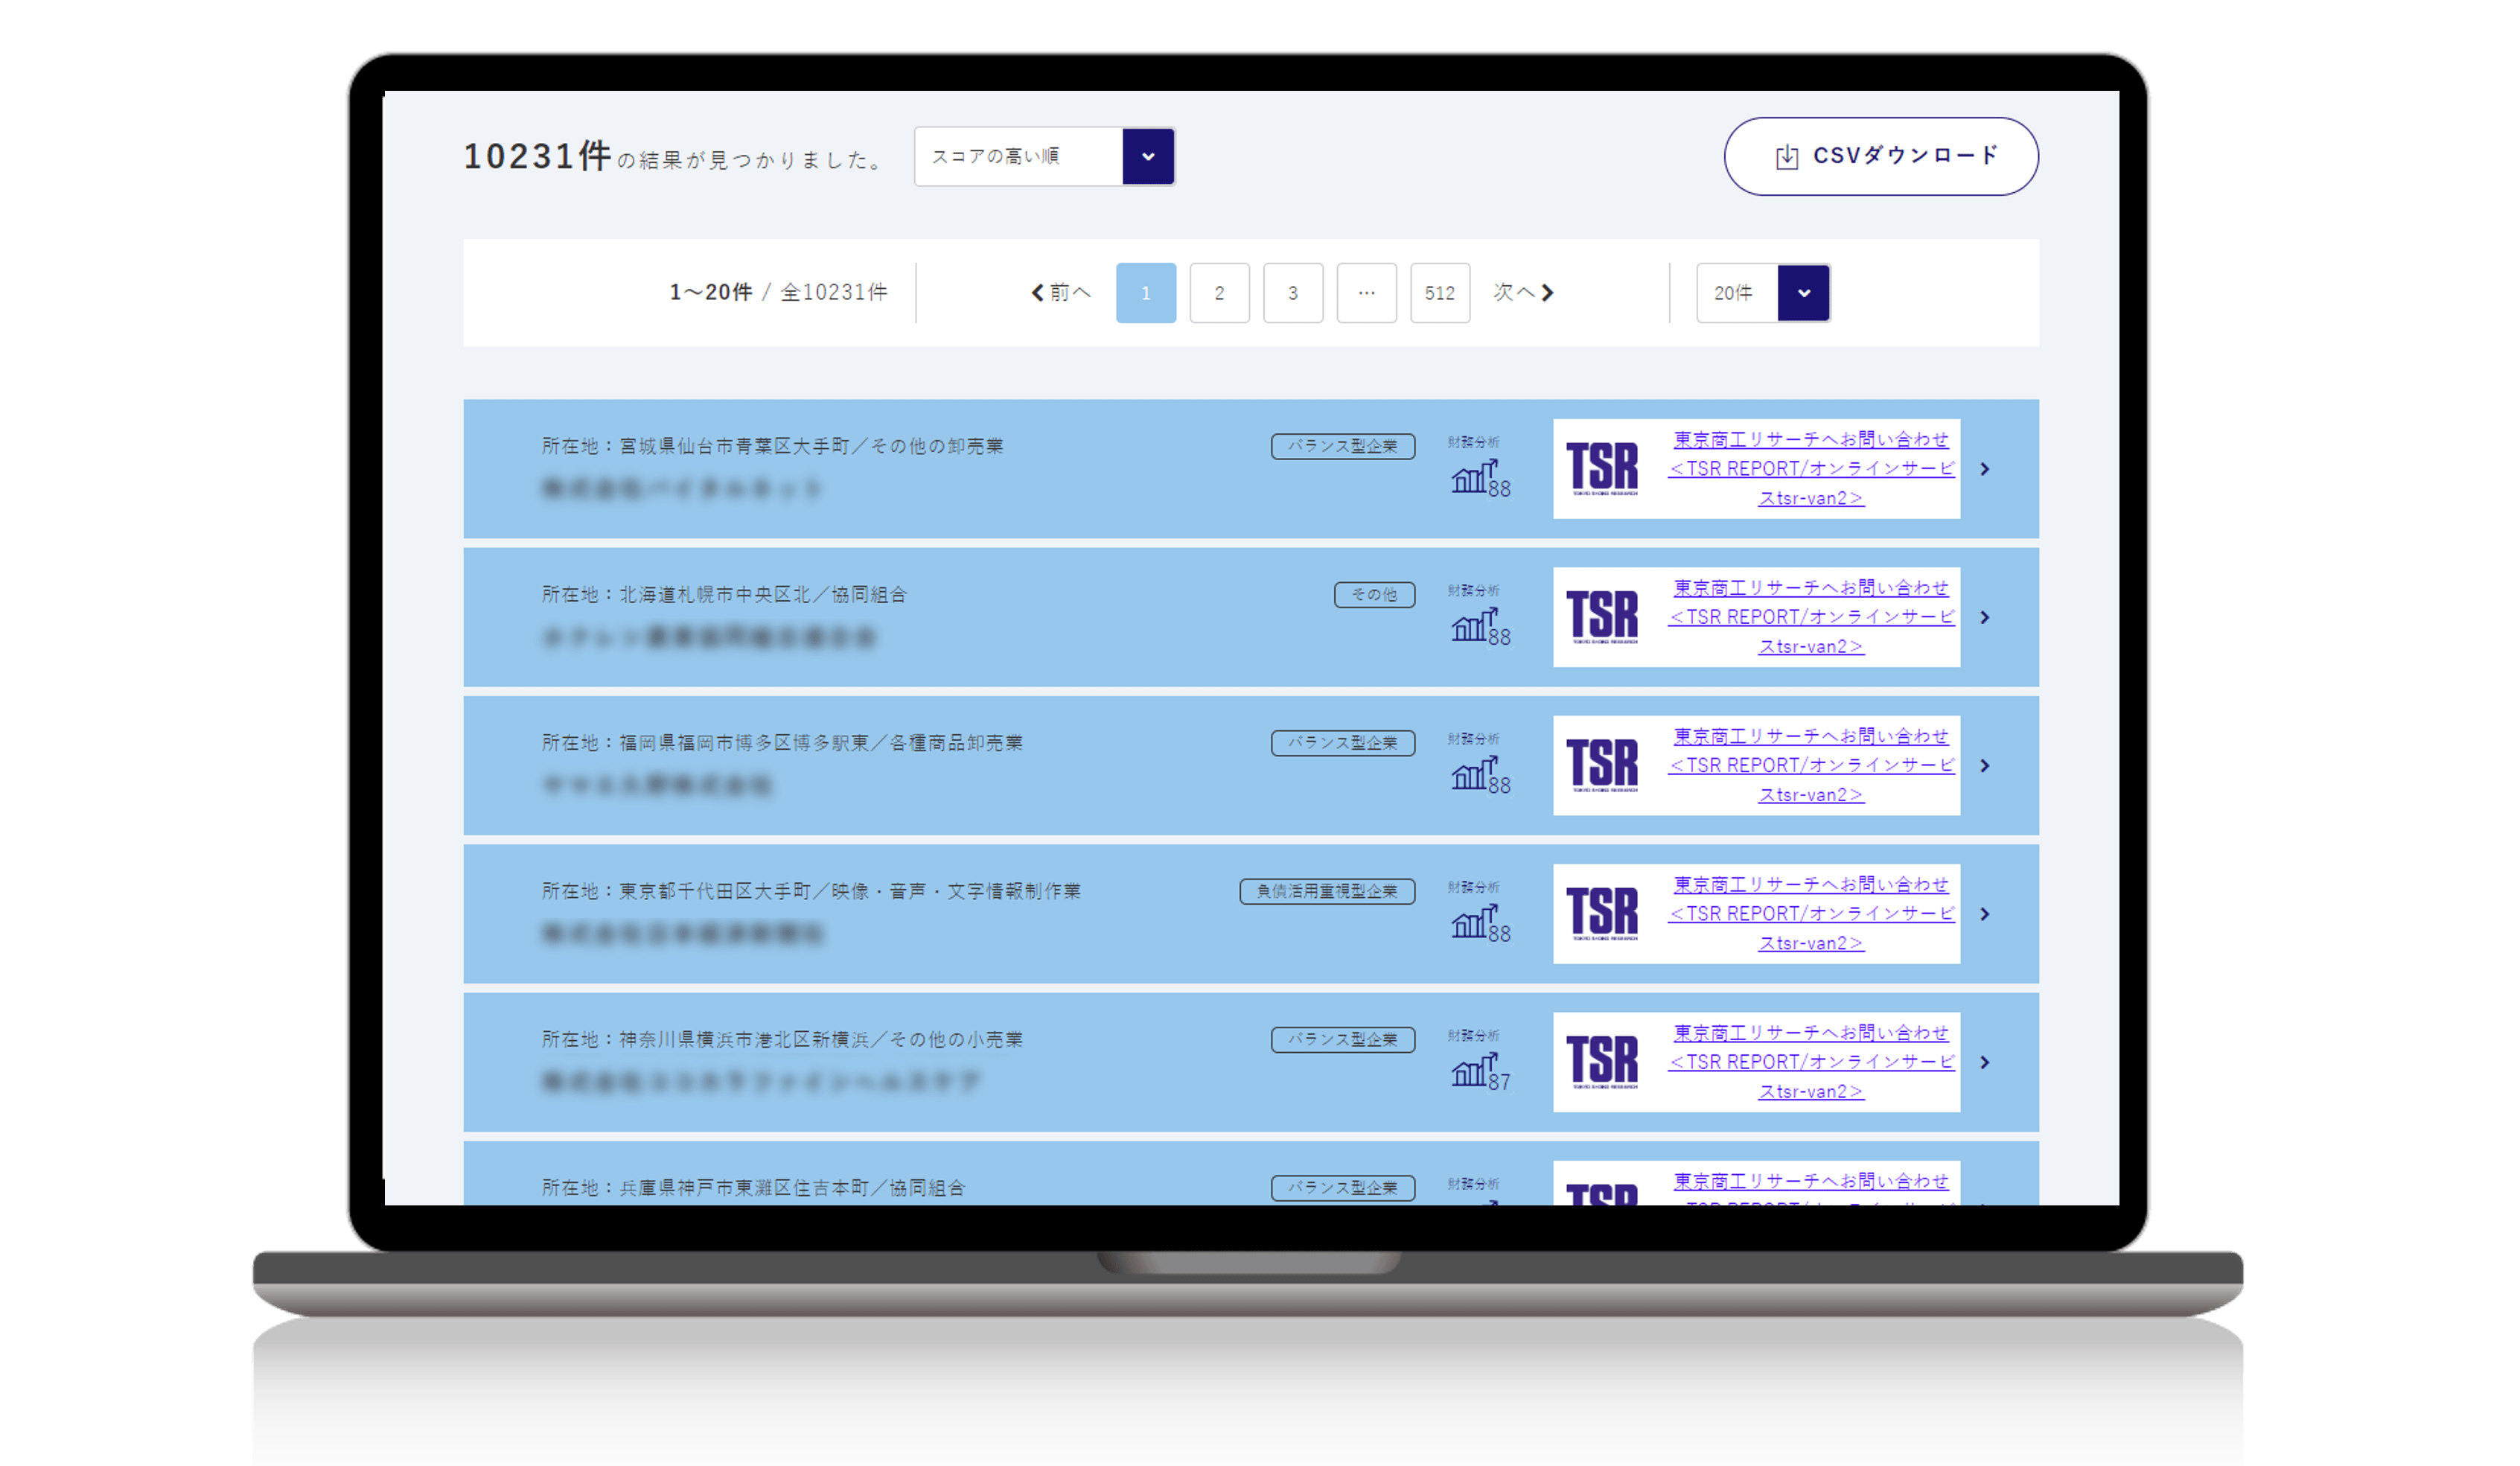Click the 負債活用重視型企業 tag

pos(1327,890)
